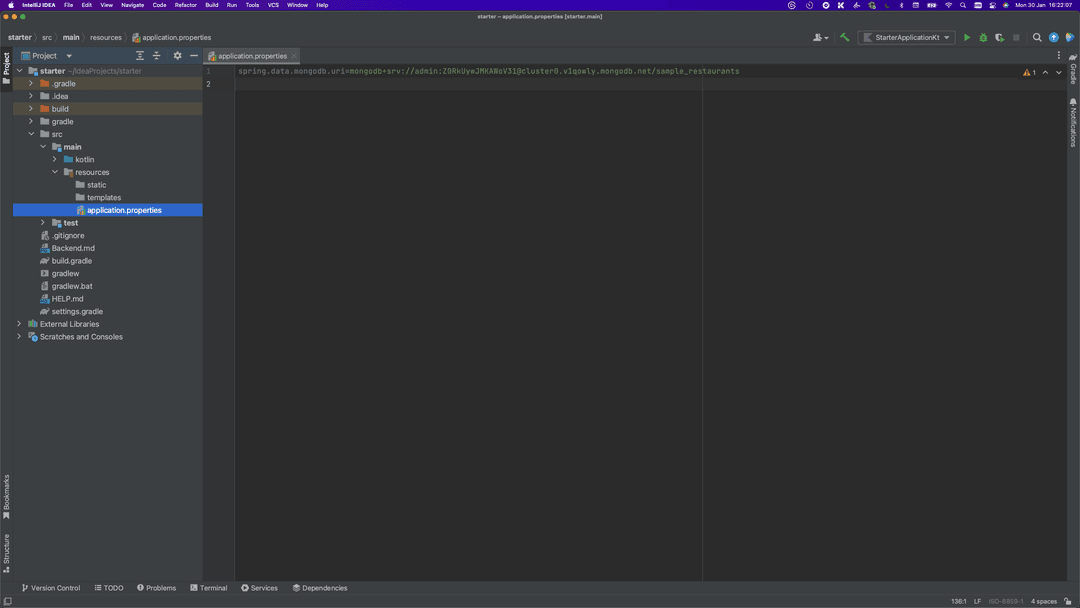Run the StarterApplicationKt configuration
1080x608 pixels.
[966, 37]
